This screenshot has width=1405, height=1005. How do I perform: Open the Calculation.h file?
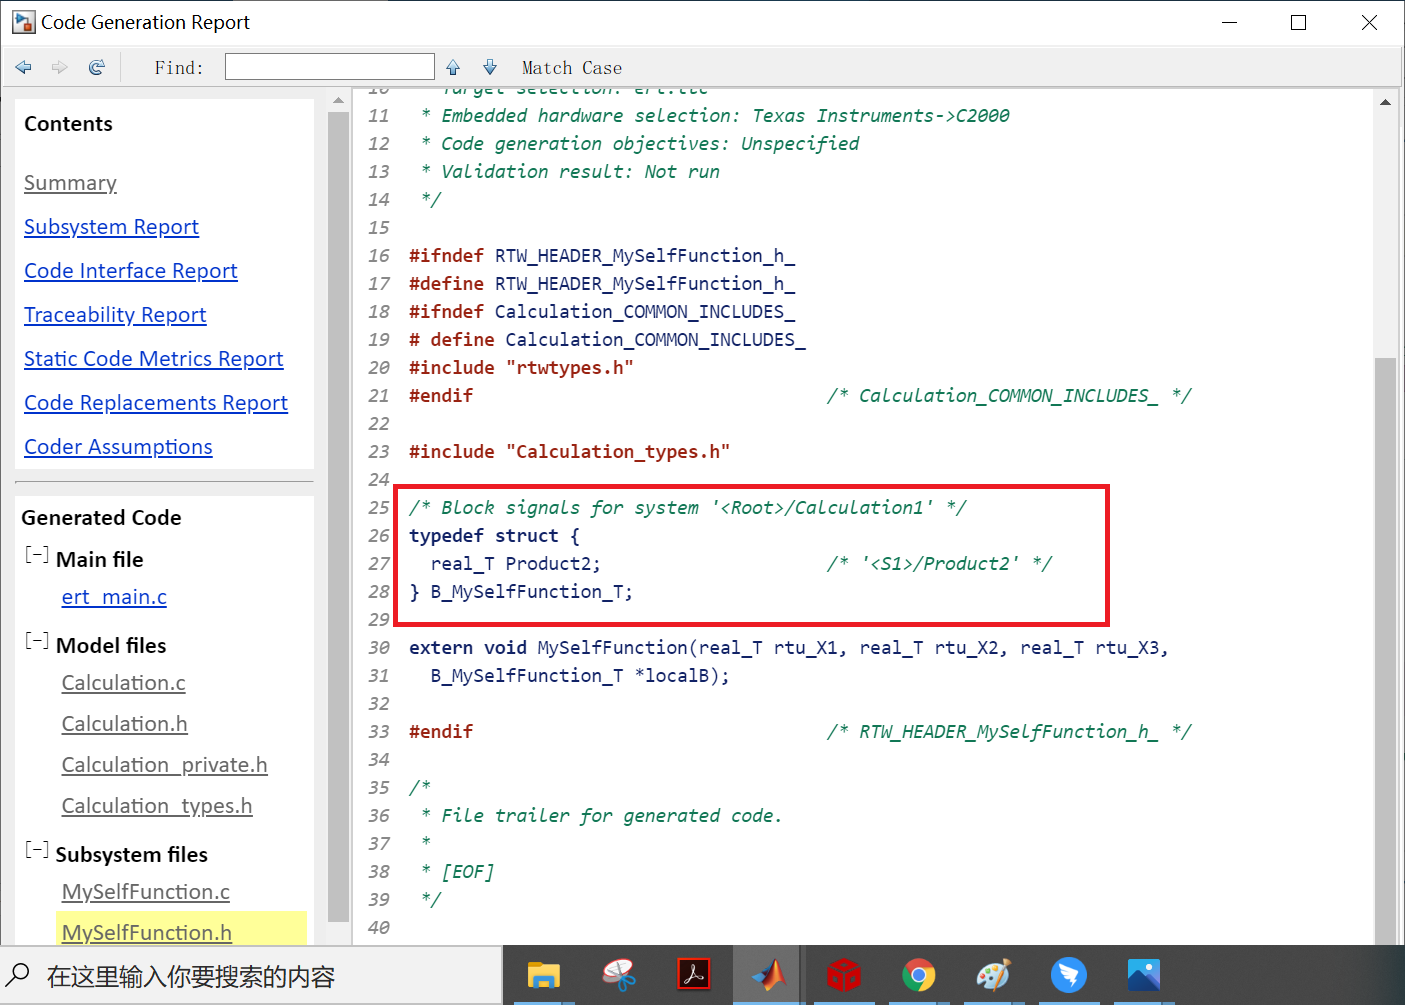[125, 724]
